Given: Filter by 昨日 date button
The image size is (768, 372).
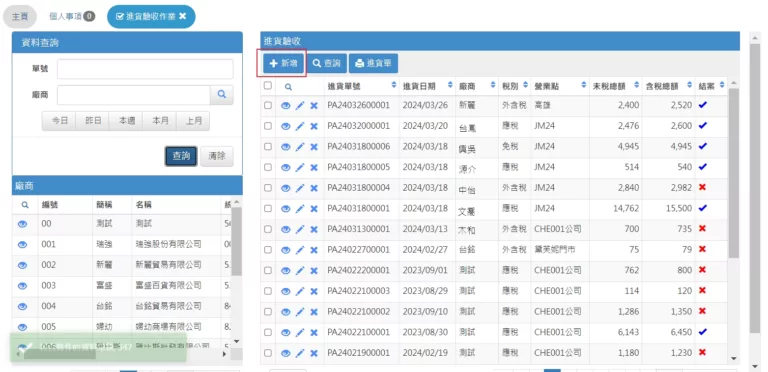Looking at the screenshot, I should click(93, 121).
